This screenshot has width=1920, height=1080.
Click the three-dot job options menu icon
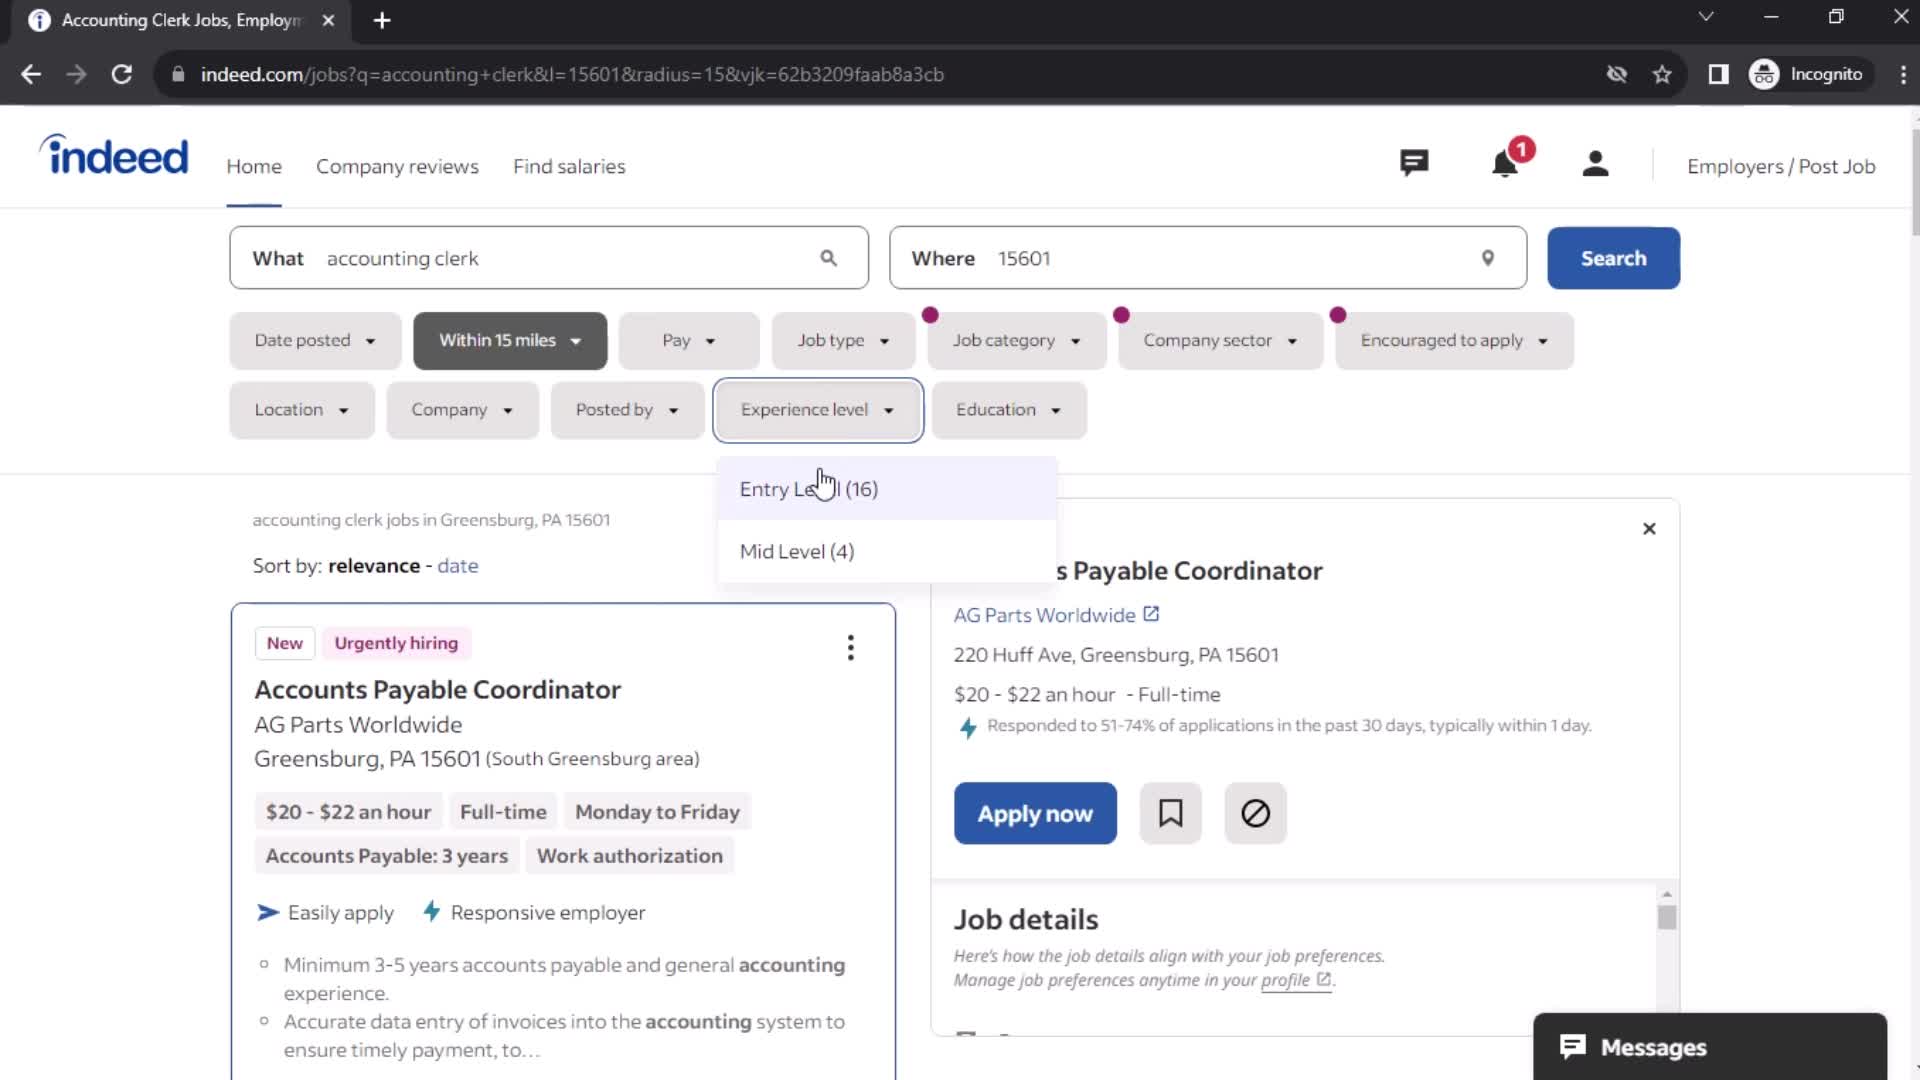tap(852, 646)
